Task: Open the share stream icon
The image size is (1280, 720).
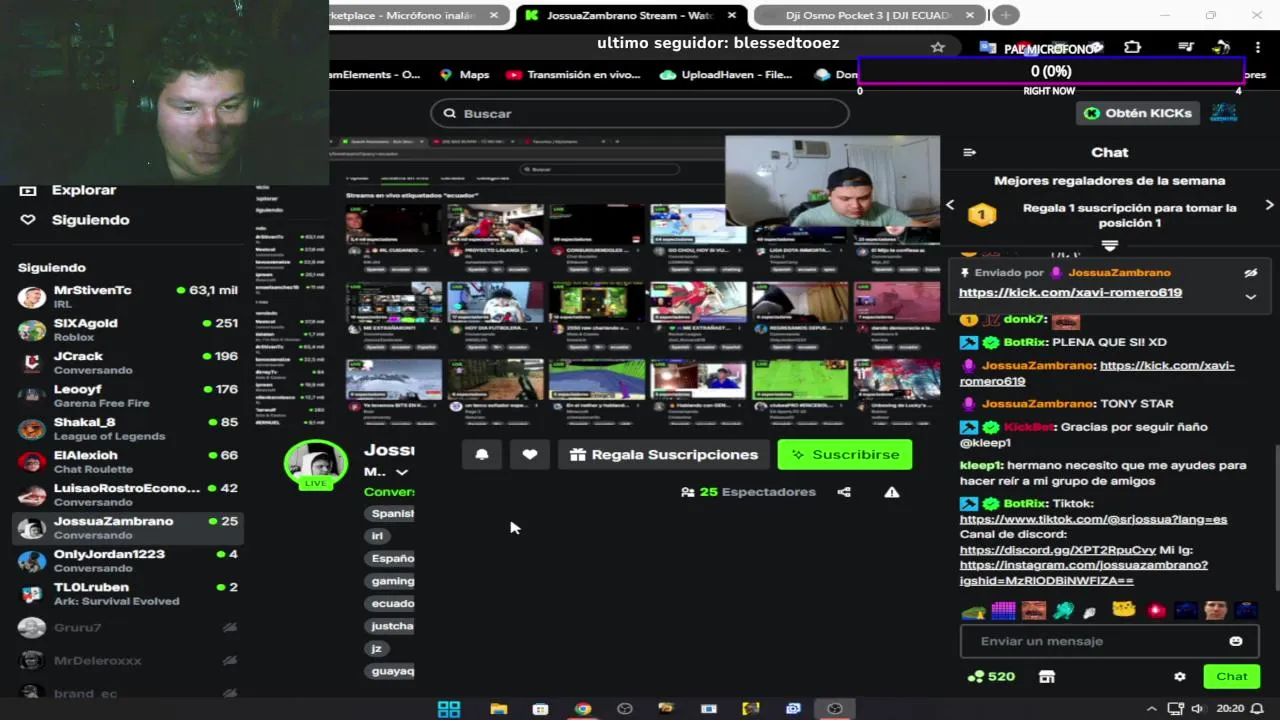Action: [844, 492]
